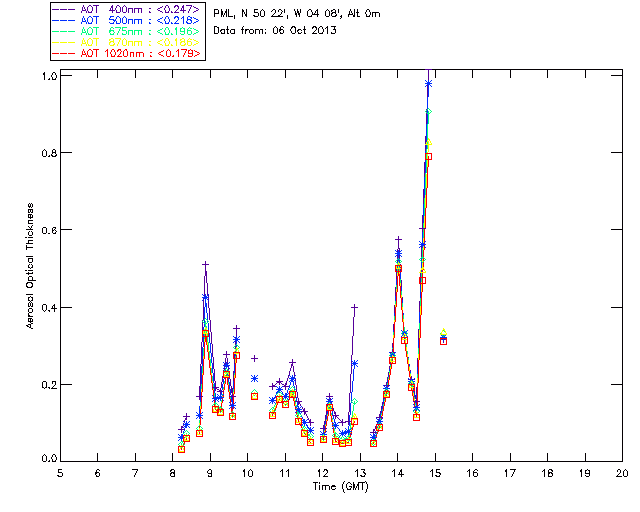Click the AOT 500nm legend entry
640x512 pixels.
tap(126, 20)
